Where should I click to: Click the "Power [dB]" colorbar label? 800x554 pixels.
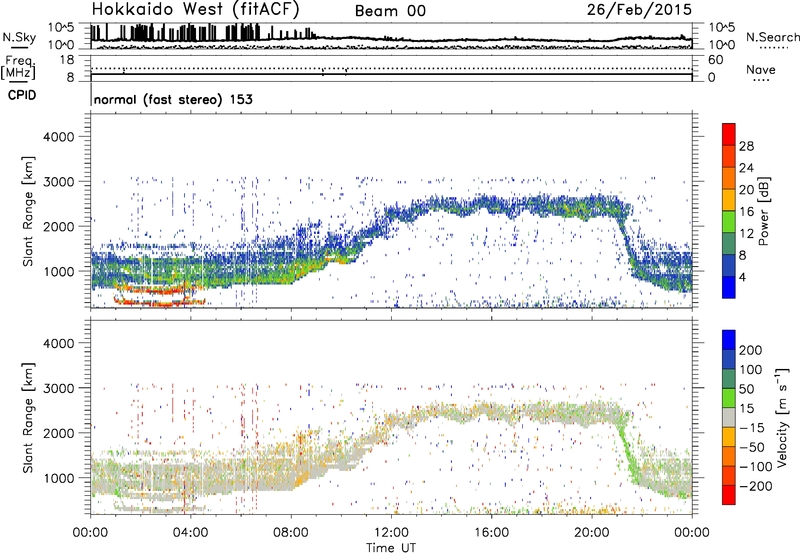pos(763,211)
